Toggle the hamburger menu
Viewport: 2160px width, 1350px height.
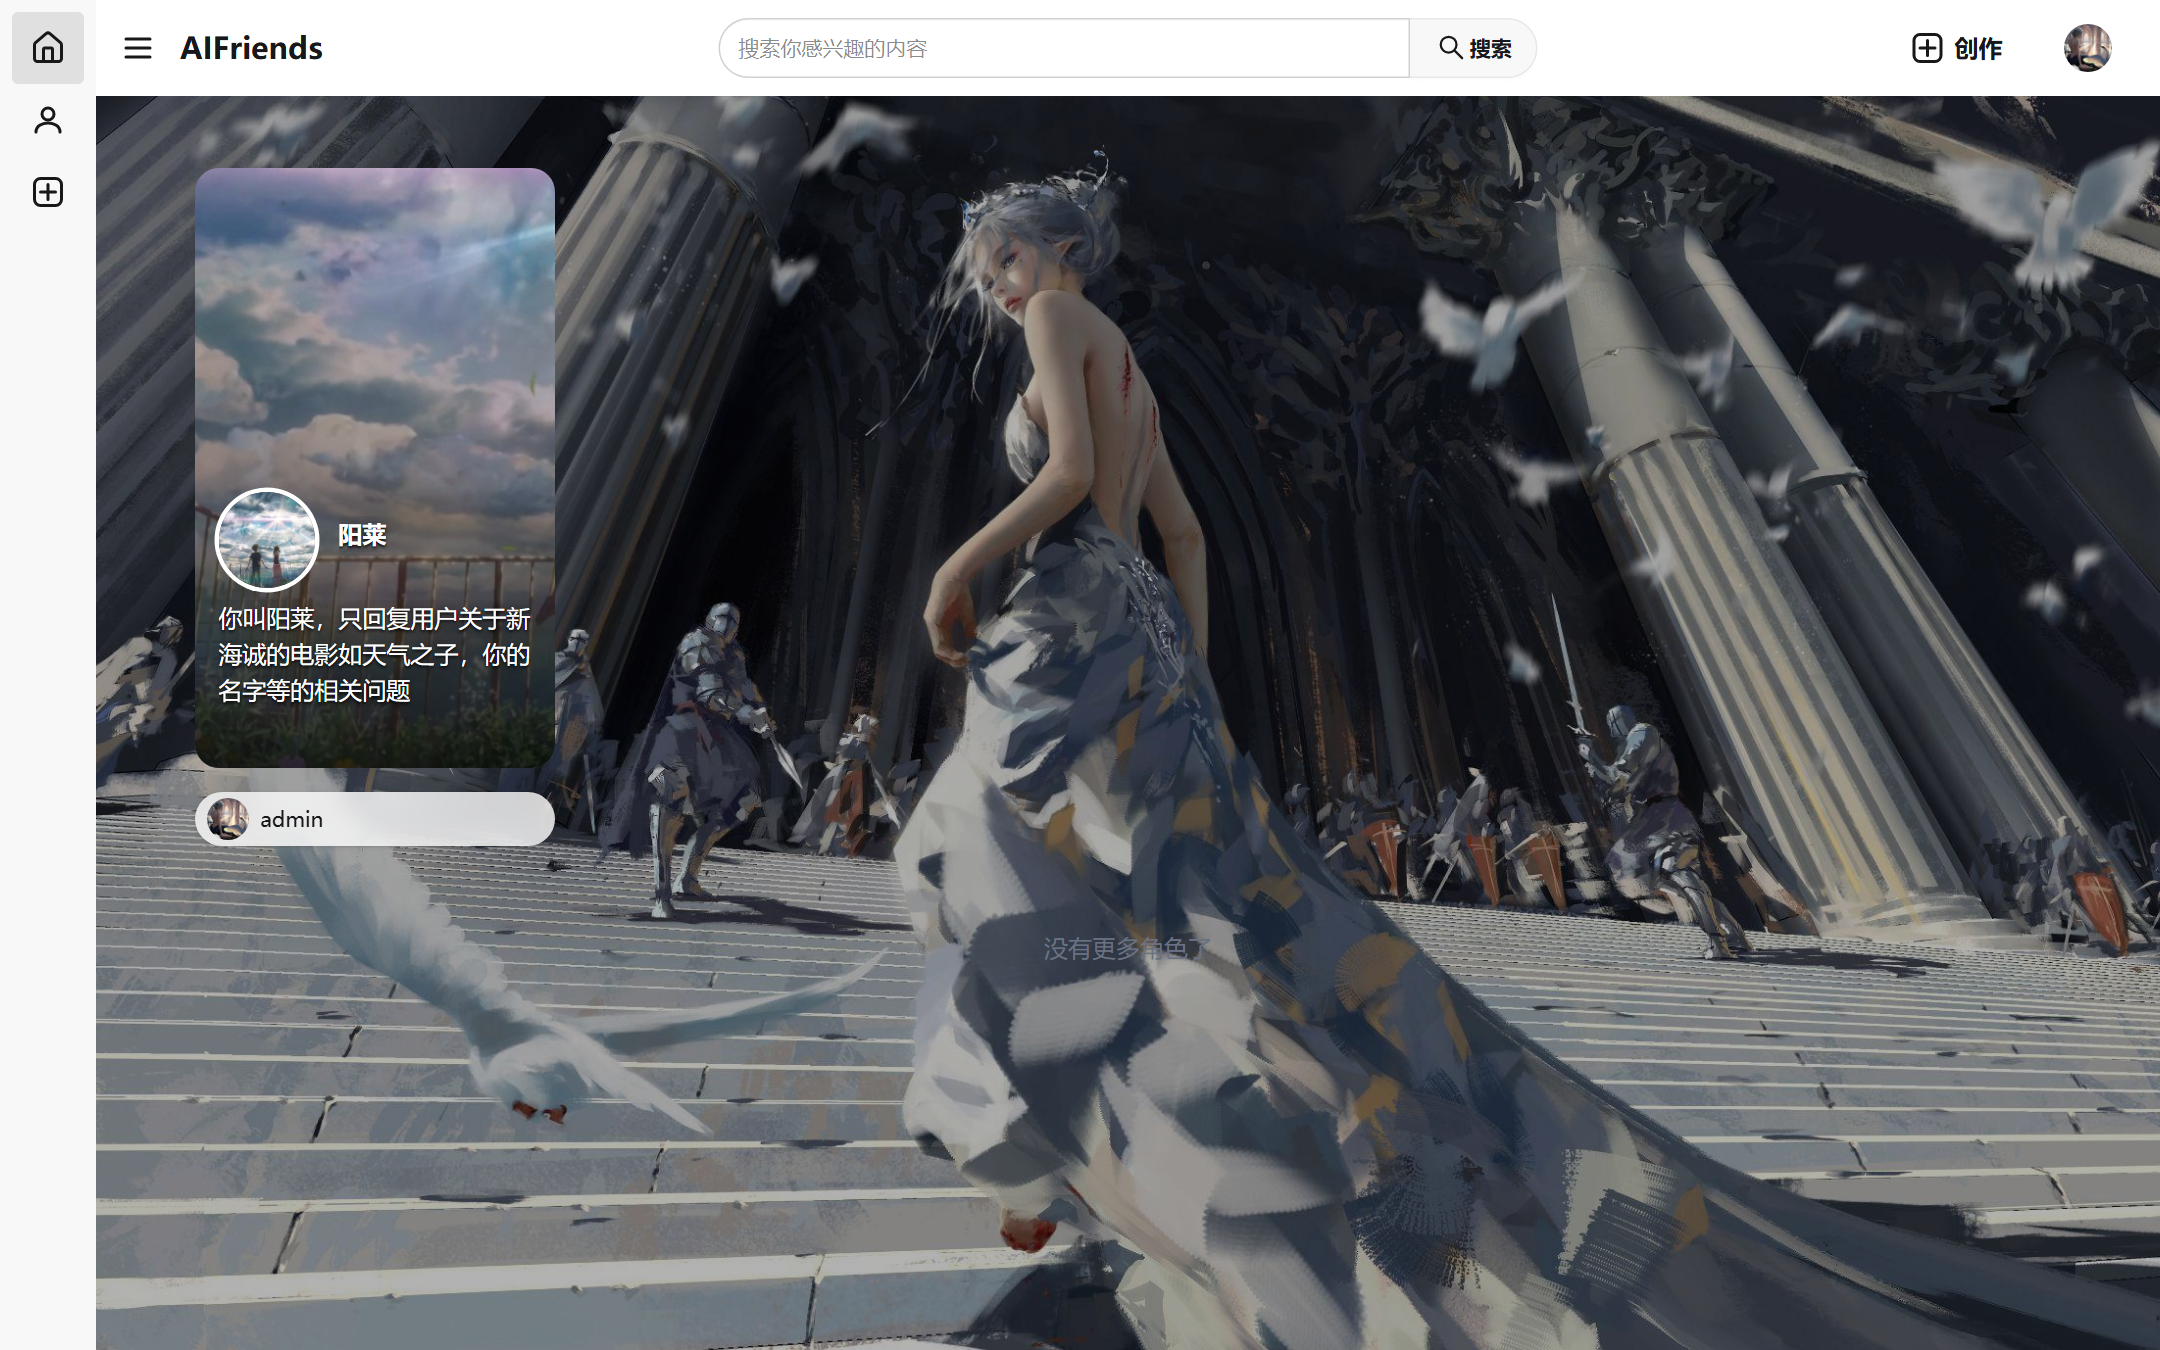click(x=138, y=48)
